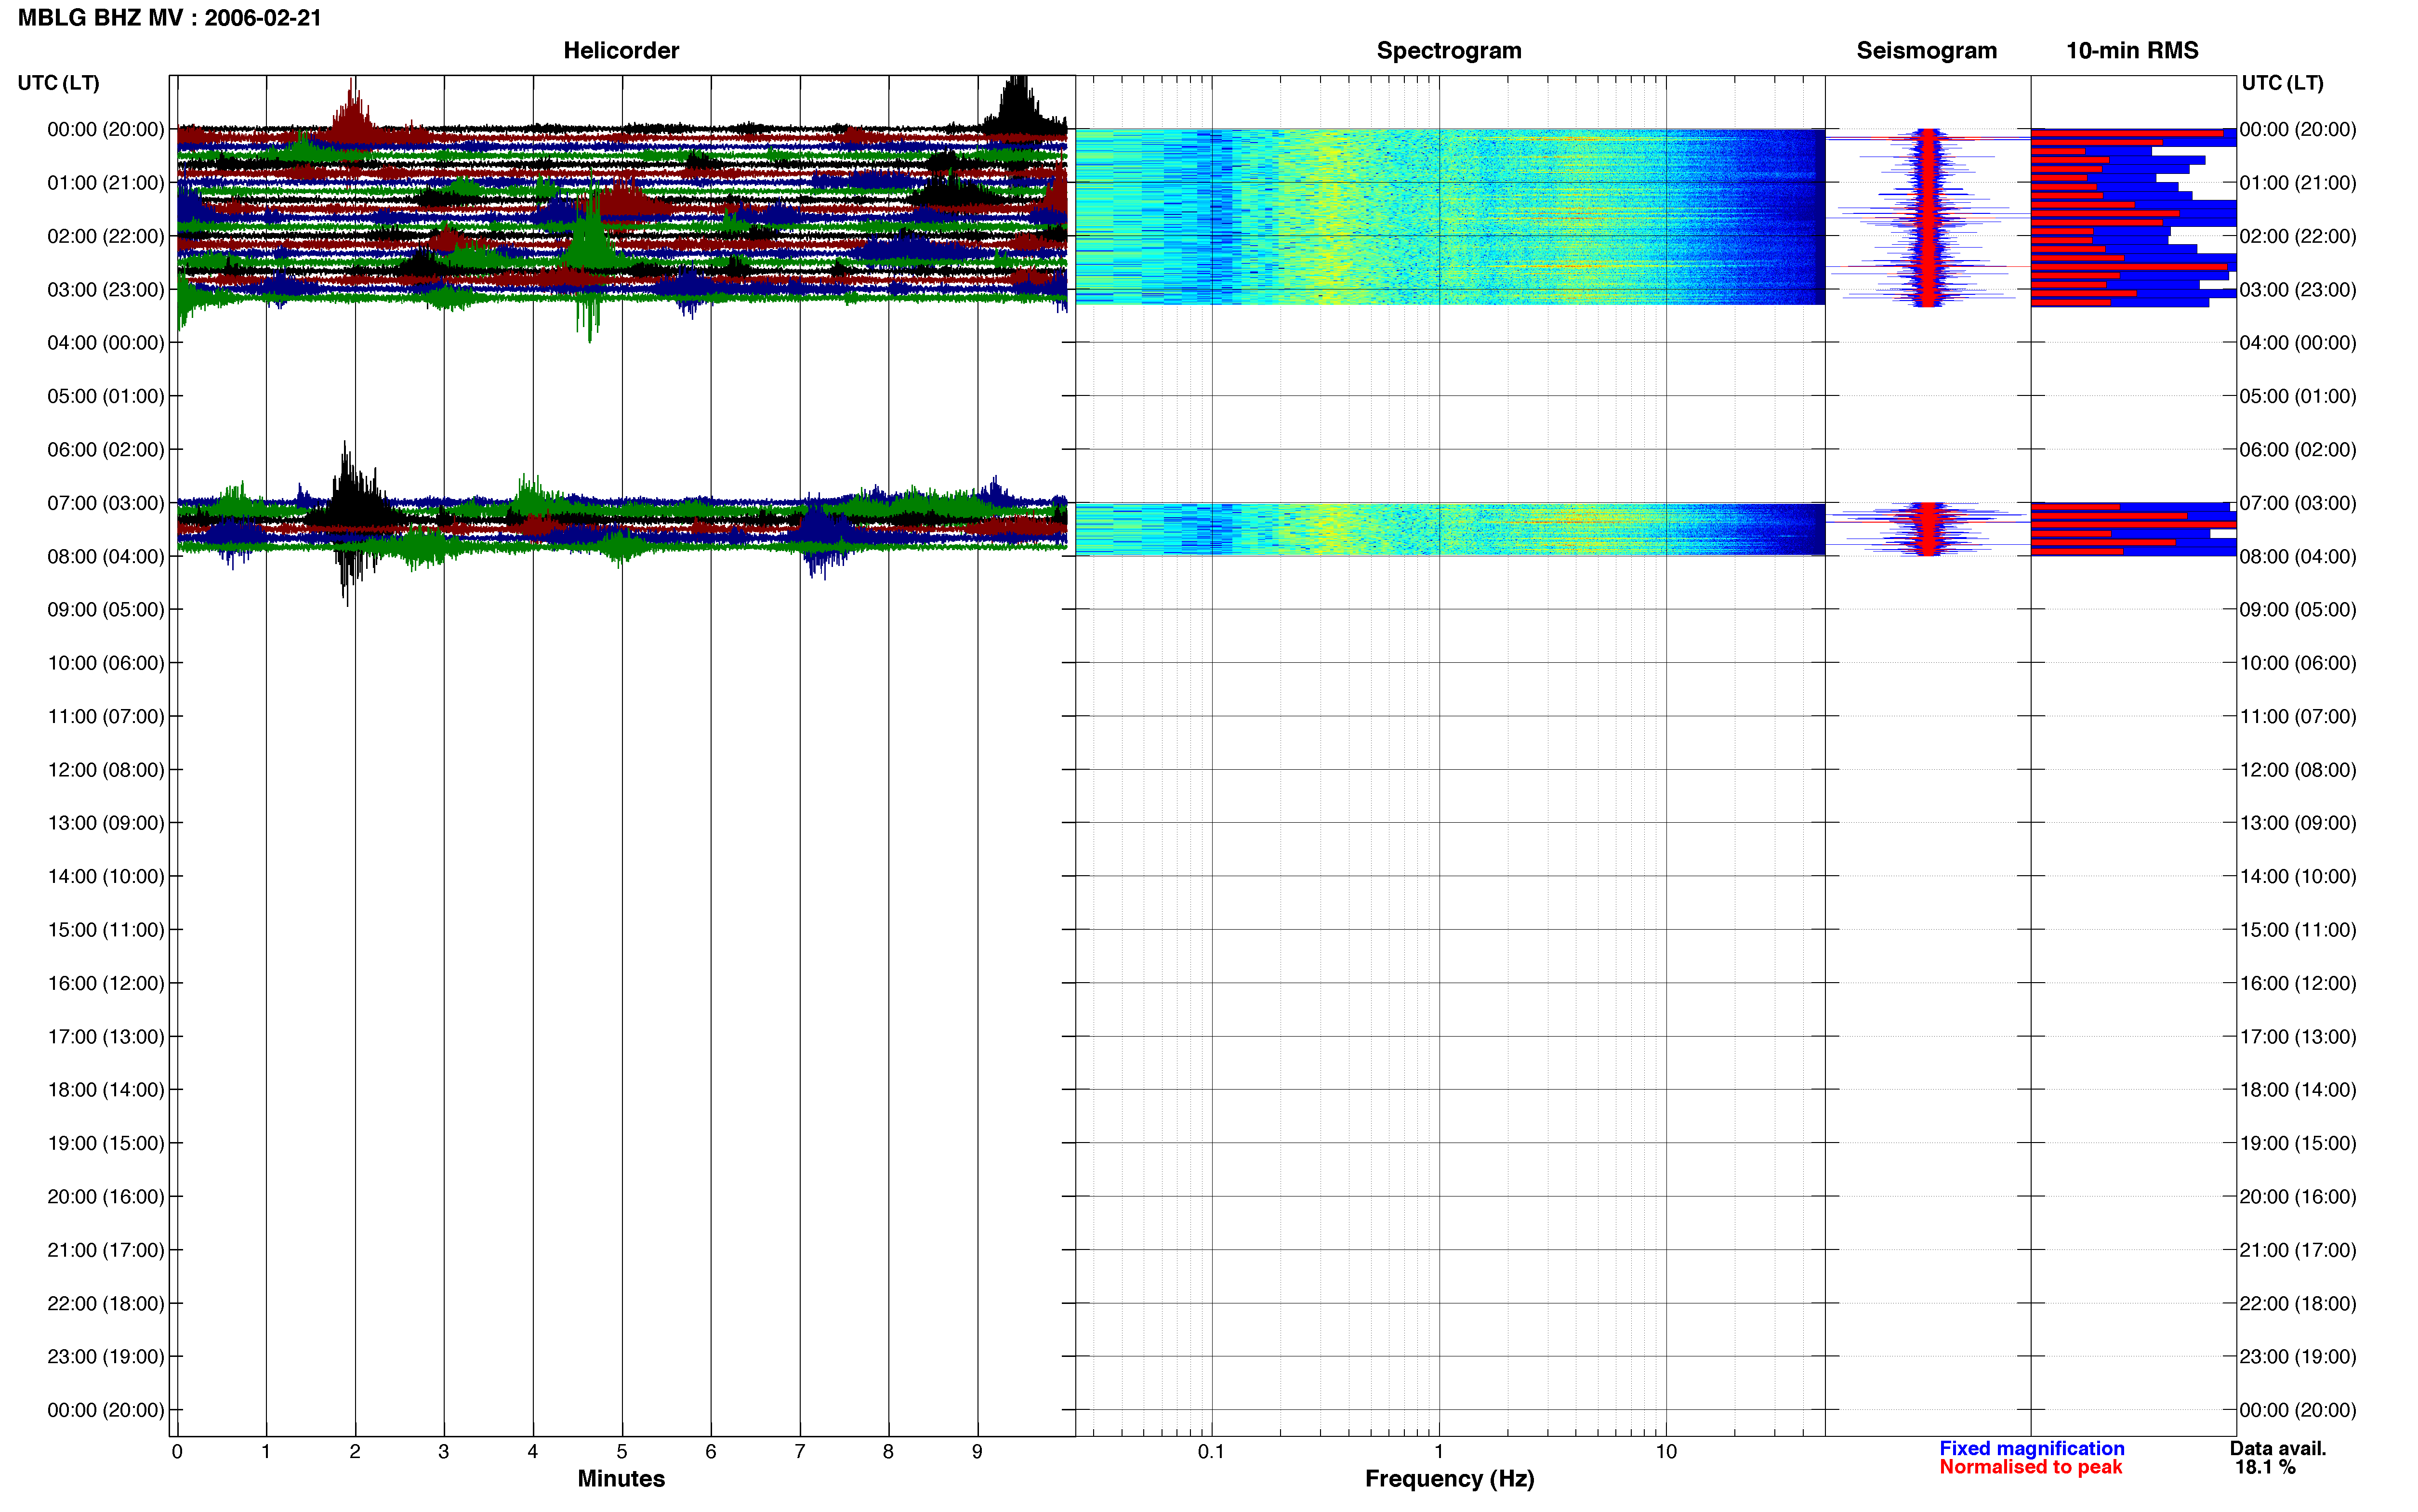Click the title text 'MBLG BHZ MV : 2006-02-21'
Viewport: 2418px width, 1512px height.
(169, 18)
